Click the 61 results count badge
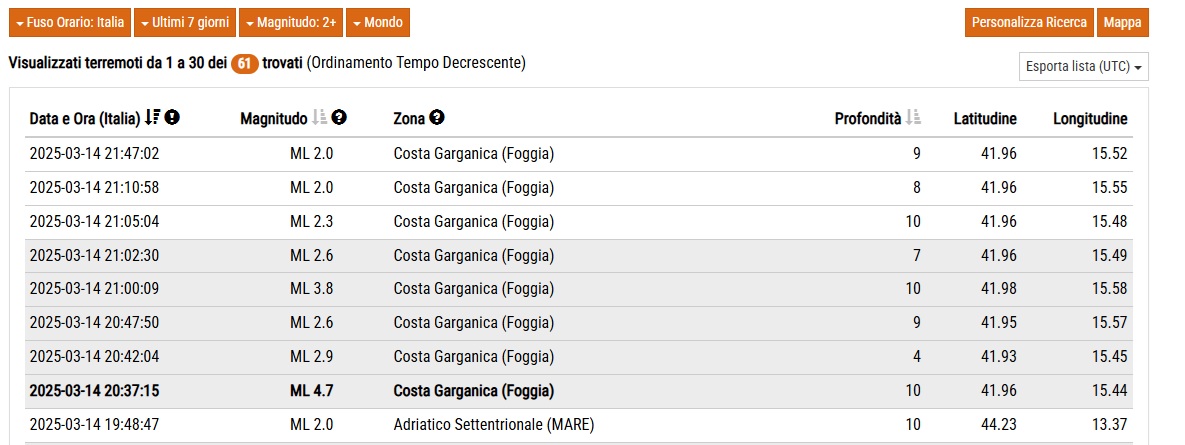This screenshot has height=445, width=1185. click(x=245, y=64)
